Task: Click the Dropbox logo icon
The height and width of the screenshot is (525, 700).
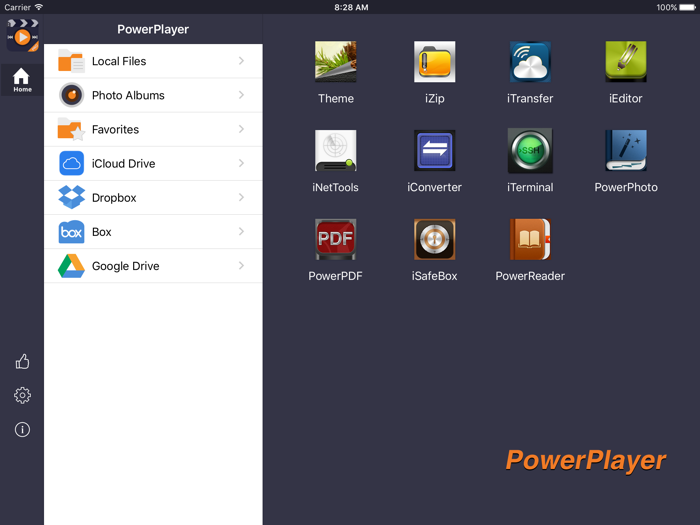Action: [x=71, y=197]
